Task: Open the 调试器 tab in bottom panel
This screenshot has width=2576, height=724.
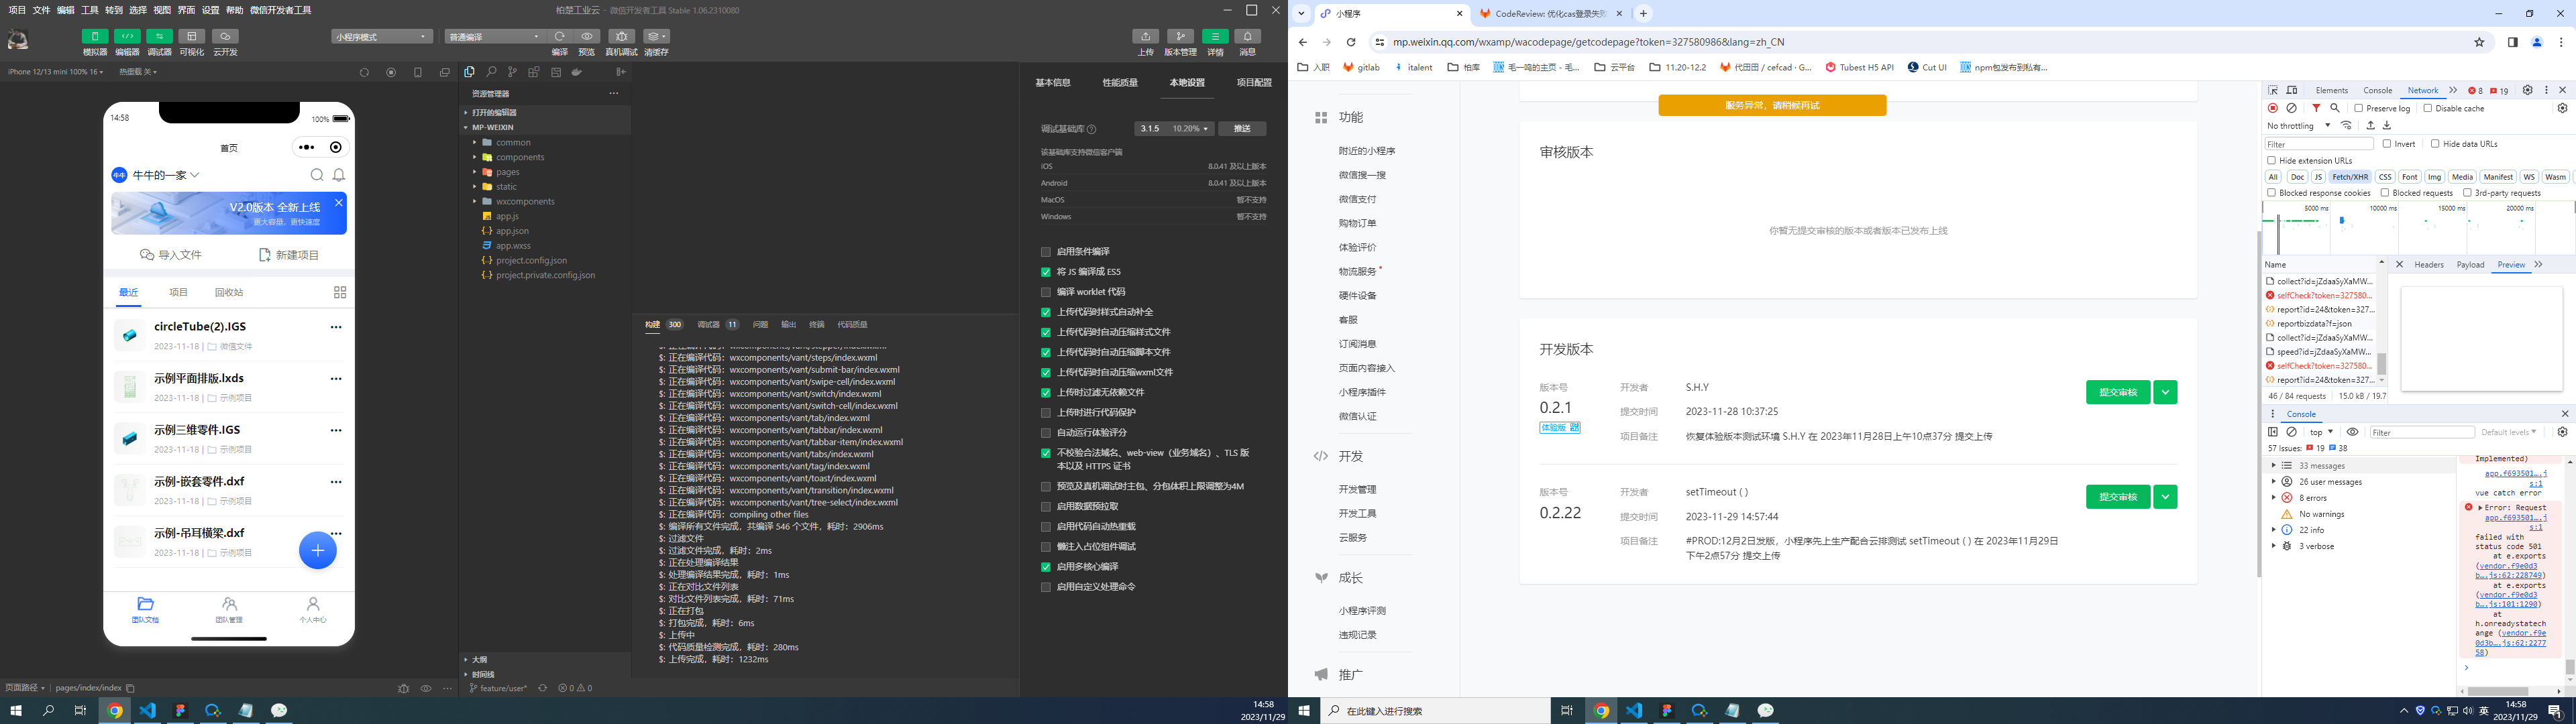Action: tap(708, 325)
